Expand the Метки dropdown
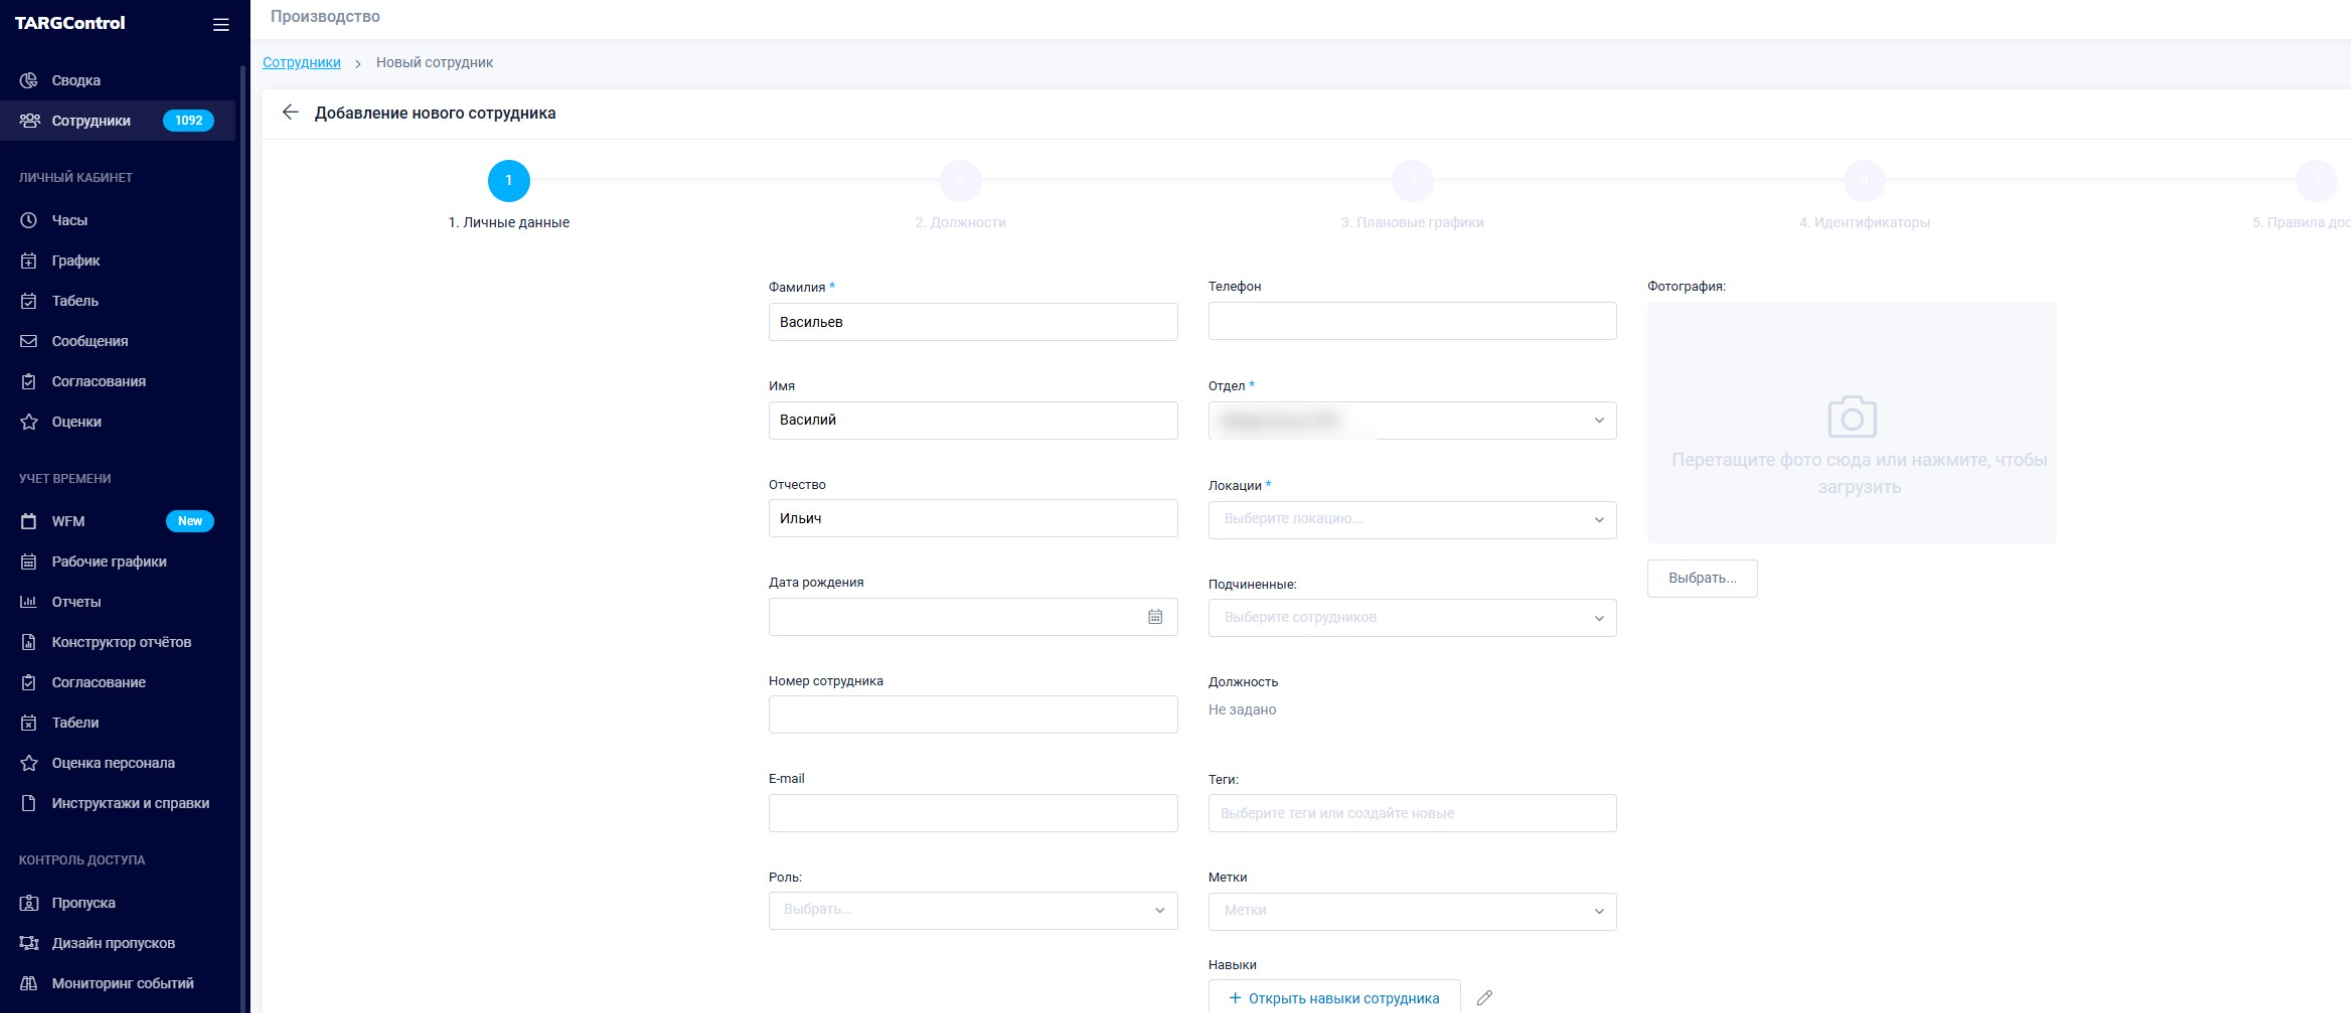2351x1013 pixels. [1411, 911]
